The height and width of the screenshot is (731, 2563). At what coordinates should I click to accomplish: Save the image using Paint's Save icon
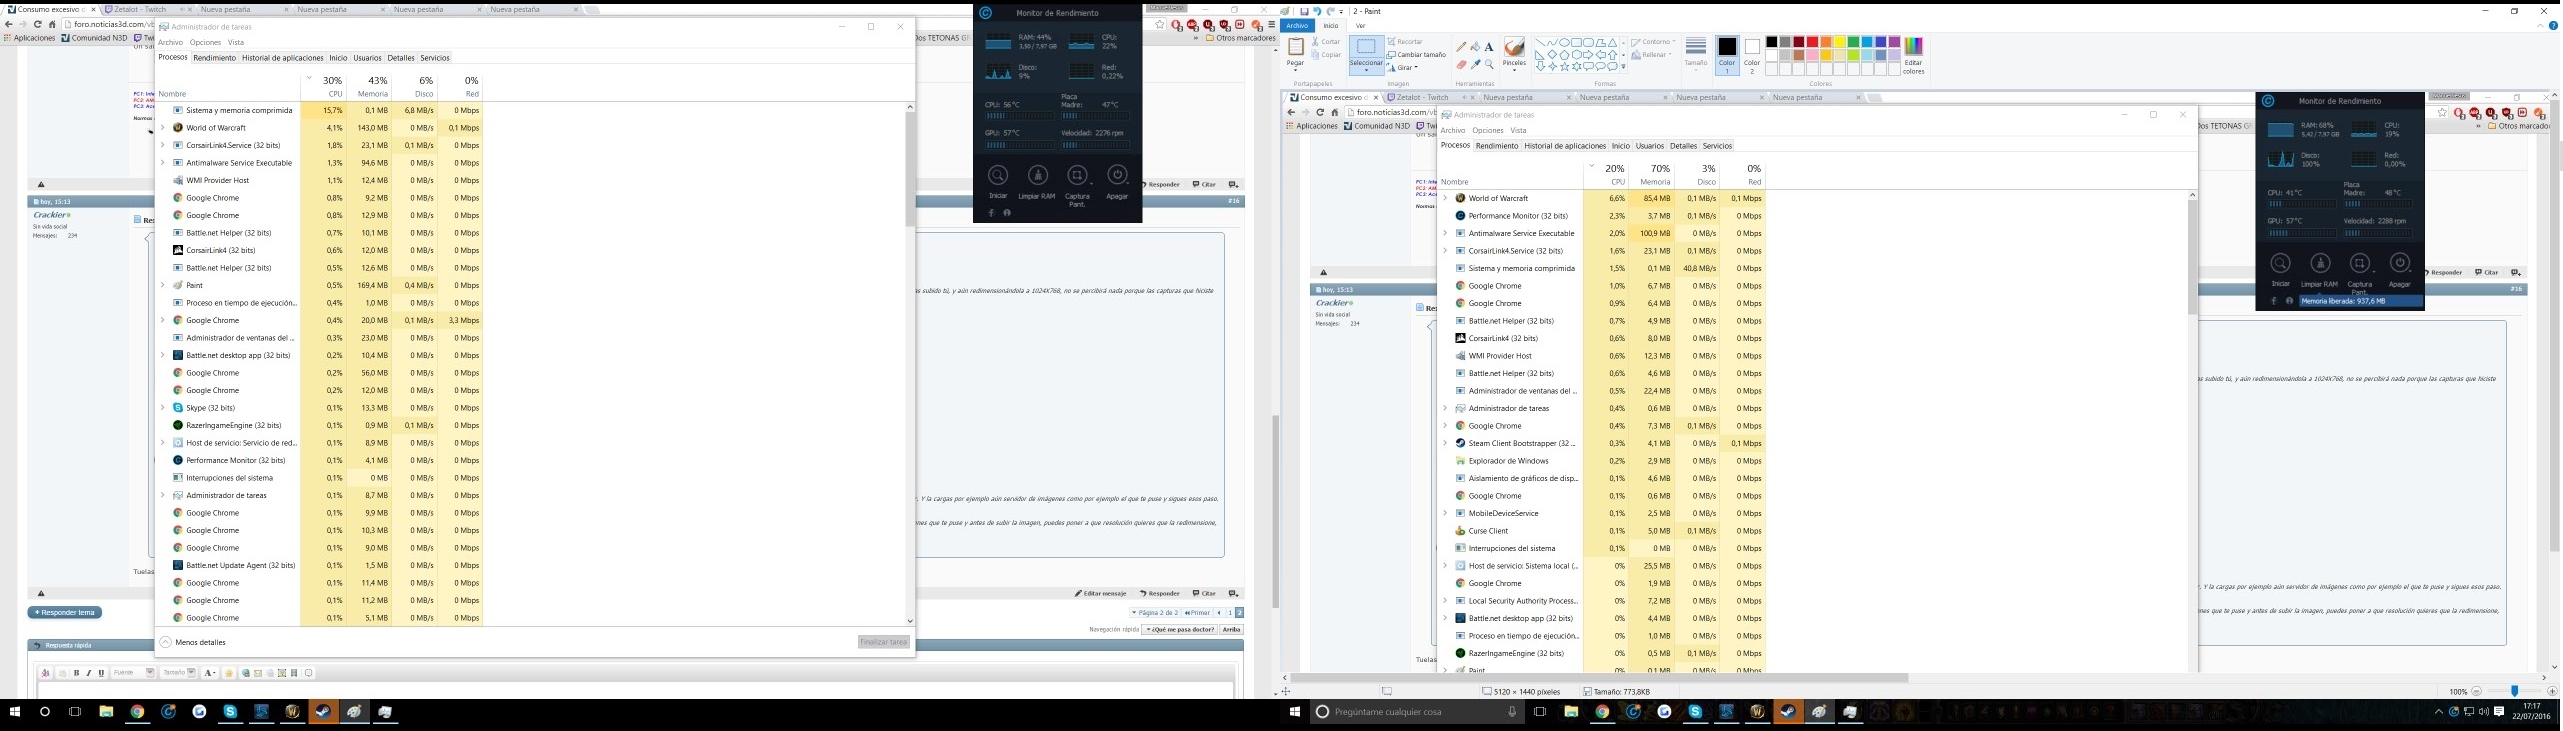[x=1304, y=11]
